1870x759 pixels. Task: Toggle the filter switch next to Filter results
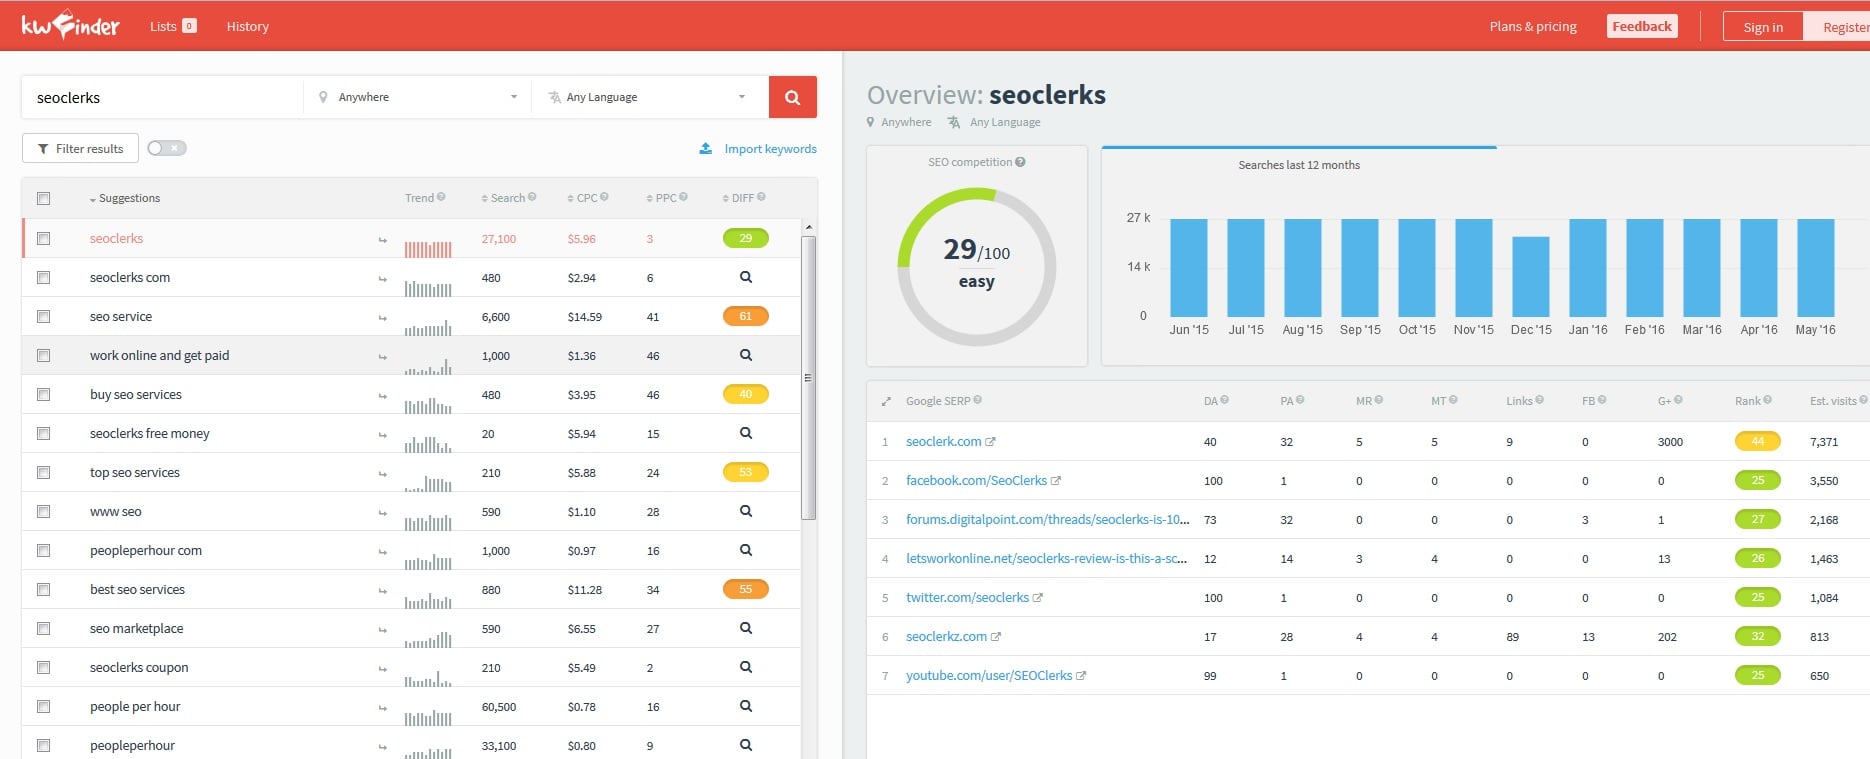click(167, 148)
